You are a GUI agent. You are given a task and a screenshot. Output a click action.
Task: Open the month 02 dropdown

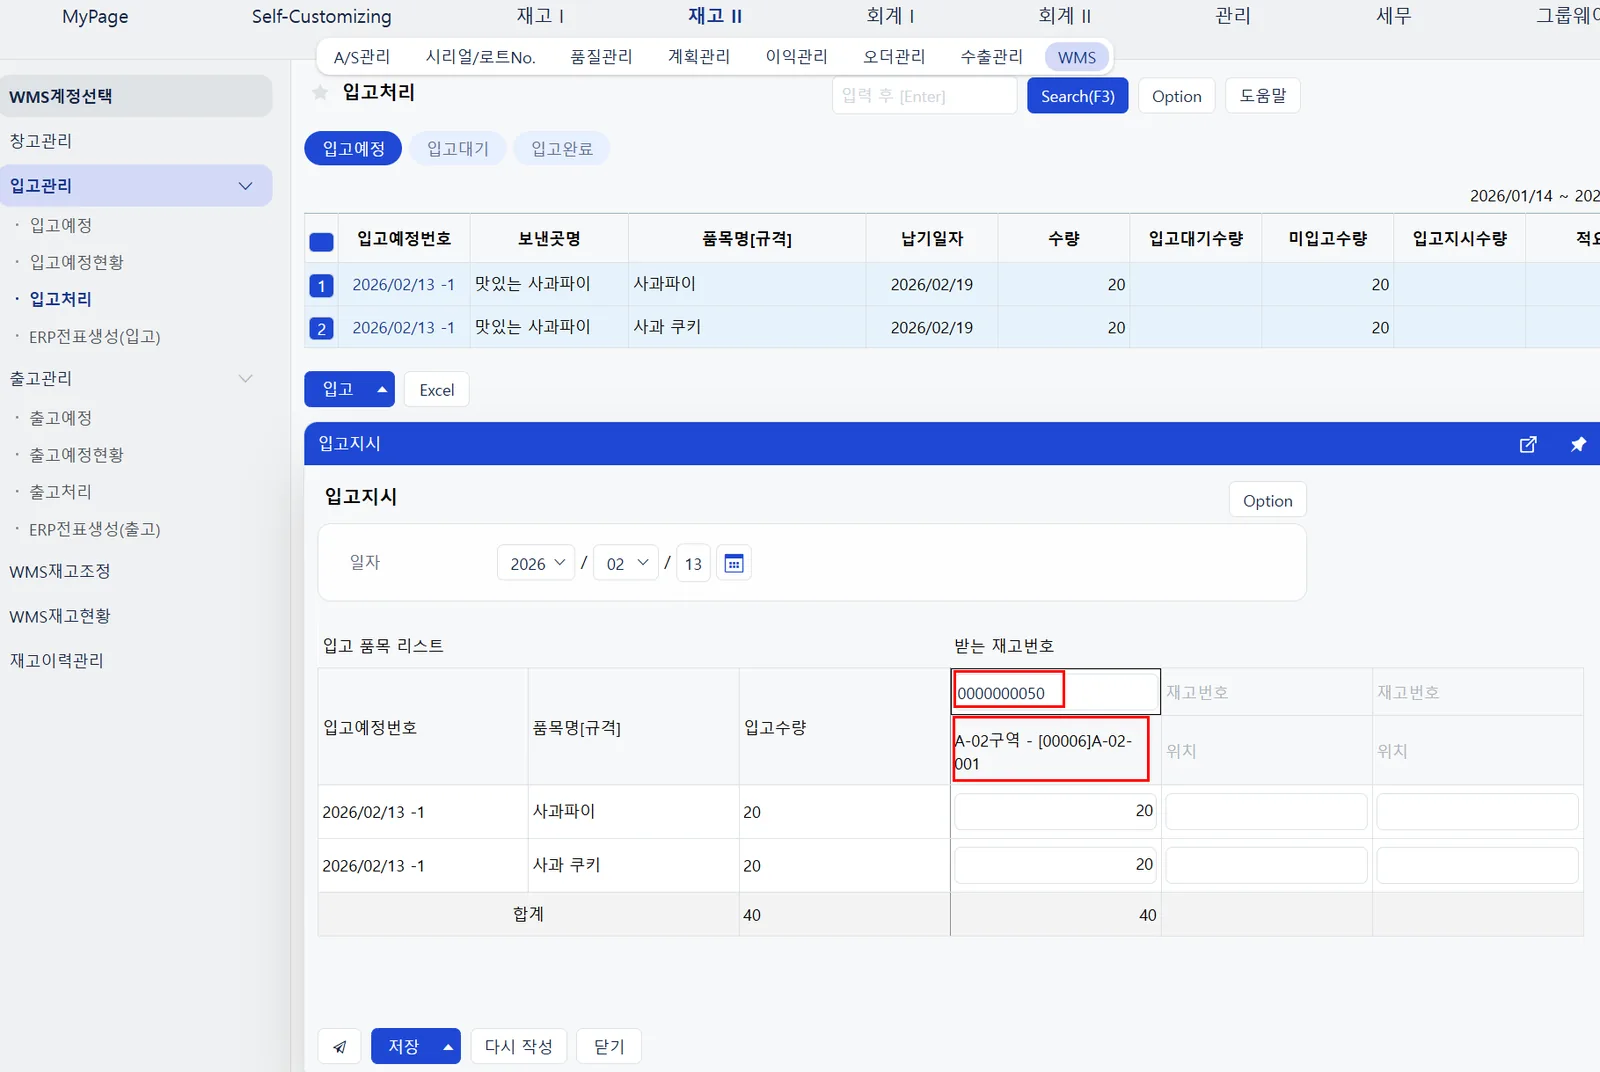[626, 563]
